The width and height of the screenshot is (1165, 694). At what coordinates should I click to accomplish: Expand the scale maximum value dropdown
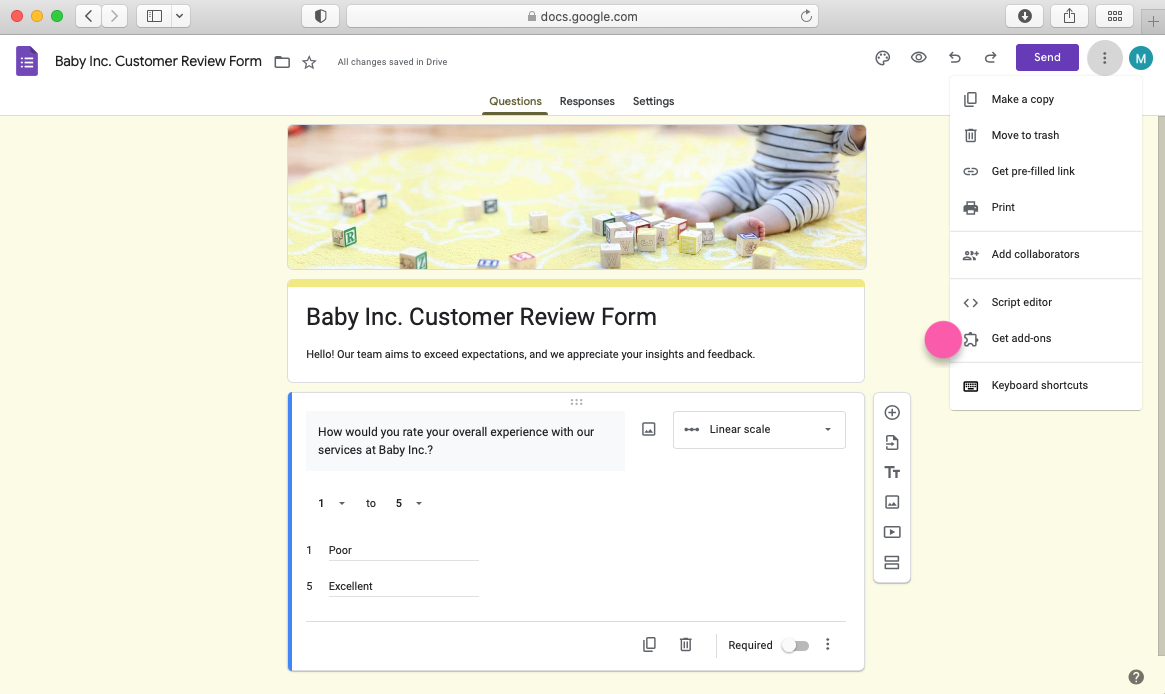(409, 504)
